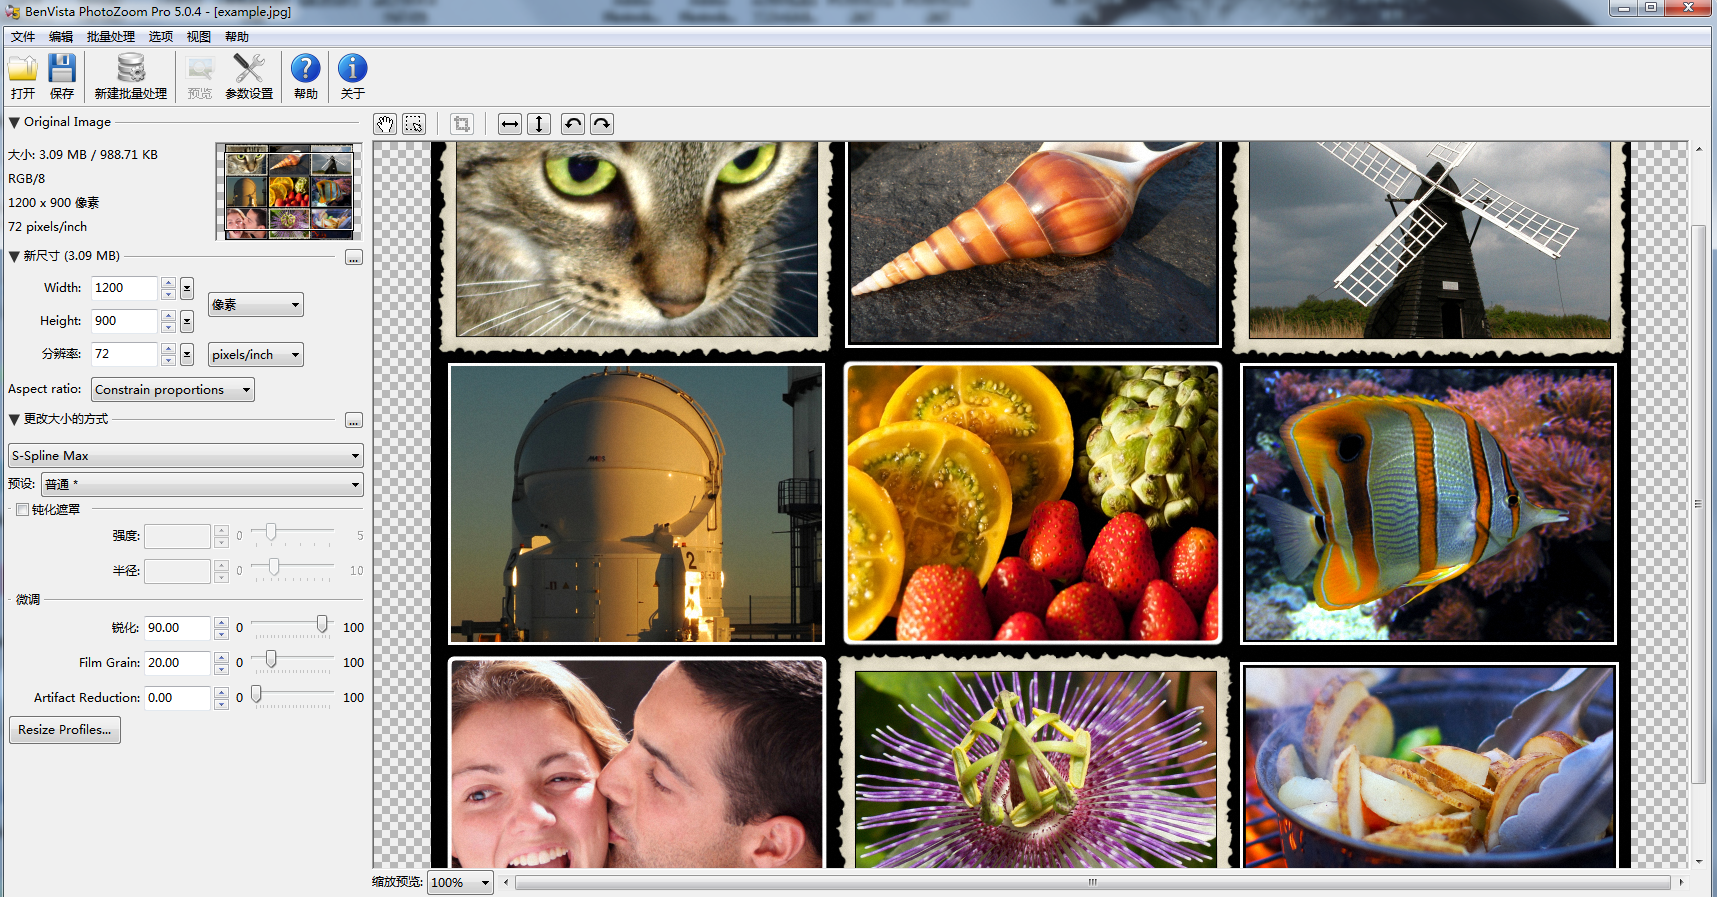Viewport: 1717px width, 897px height.
Task: Click the original image navigator thumbnail
Action: point(289,192)
